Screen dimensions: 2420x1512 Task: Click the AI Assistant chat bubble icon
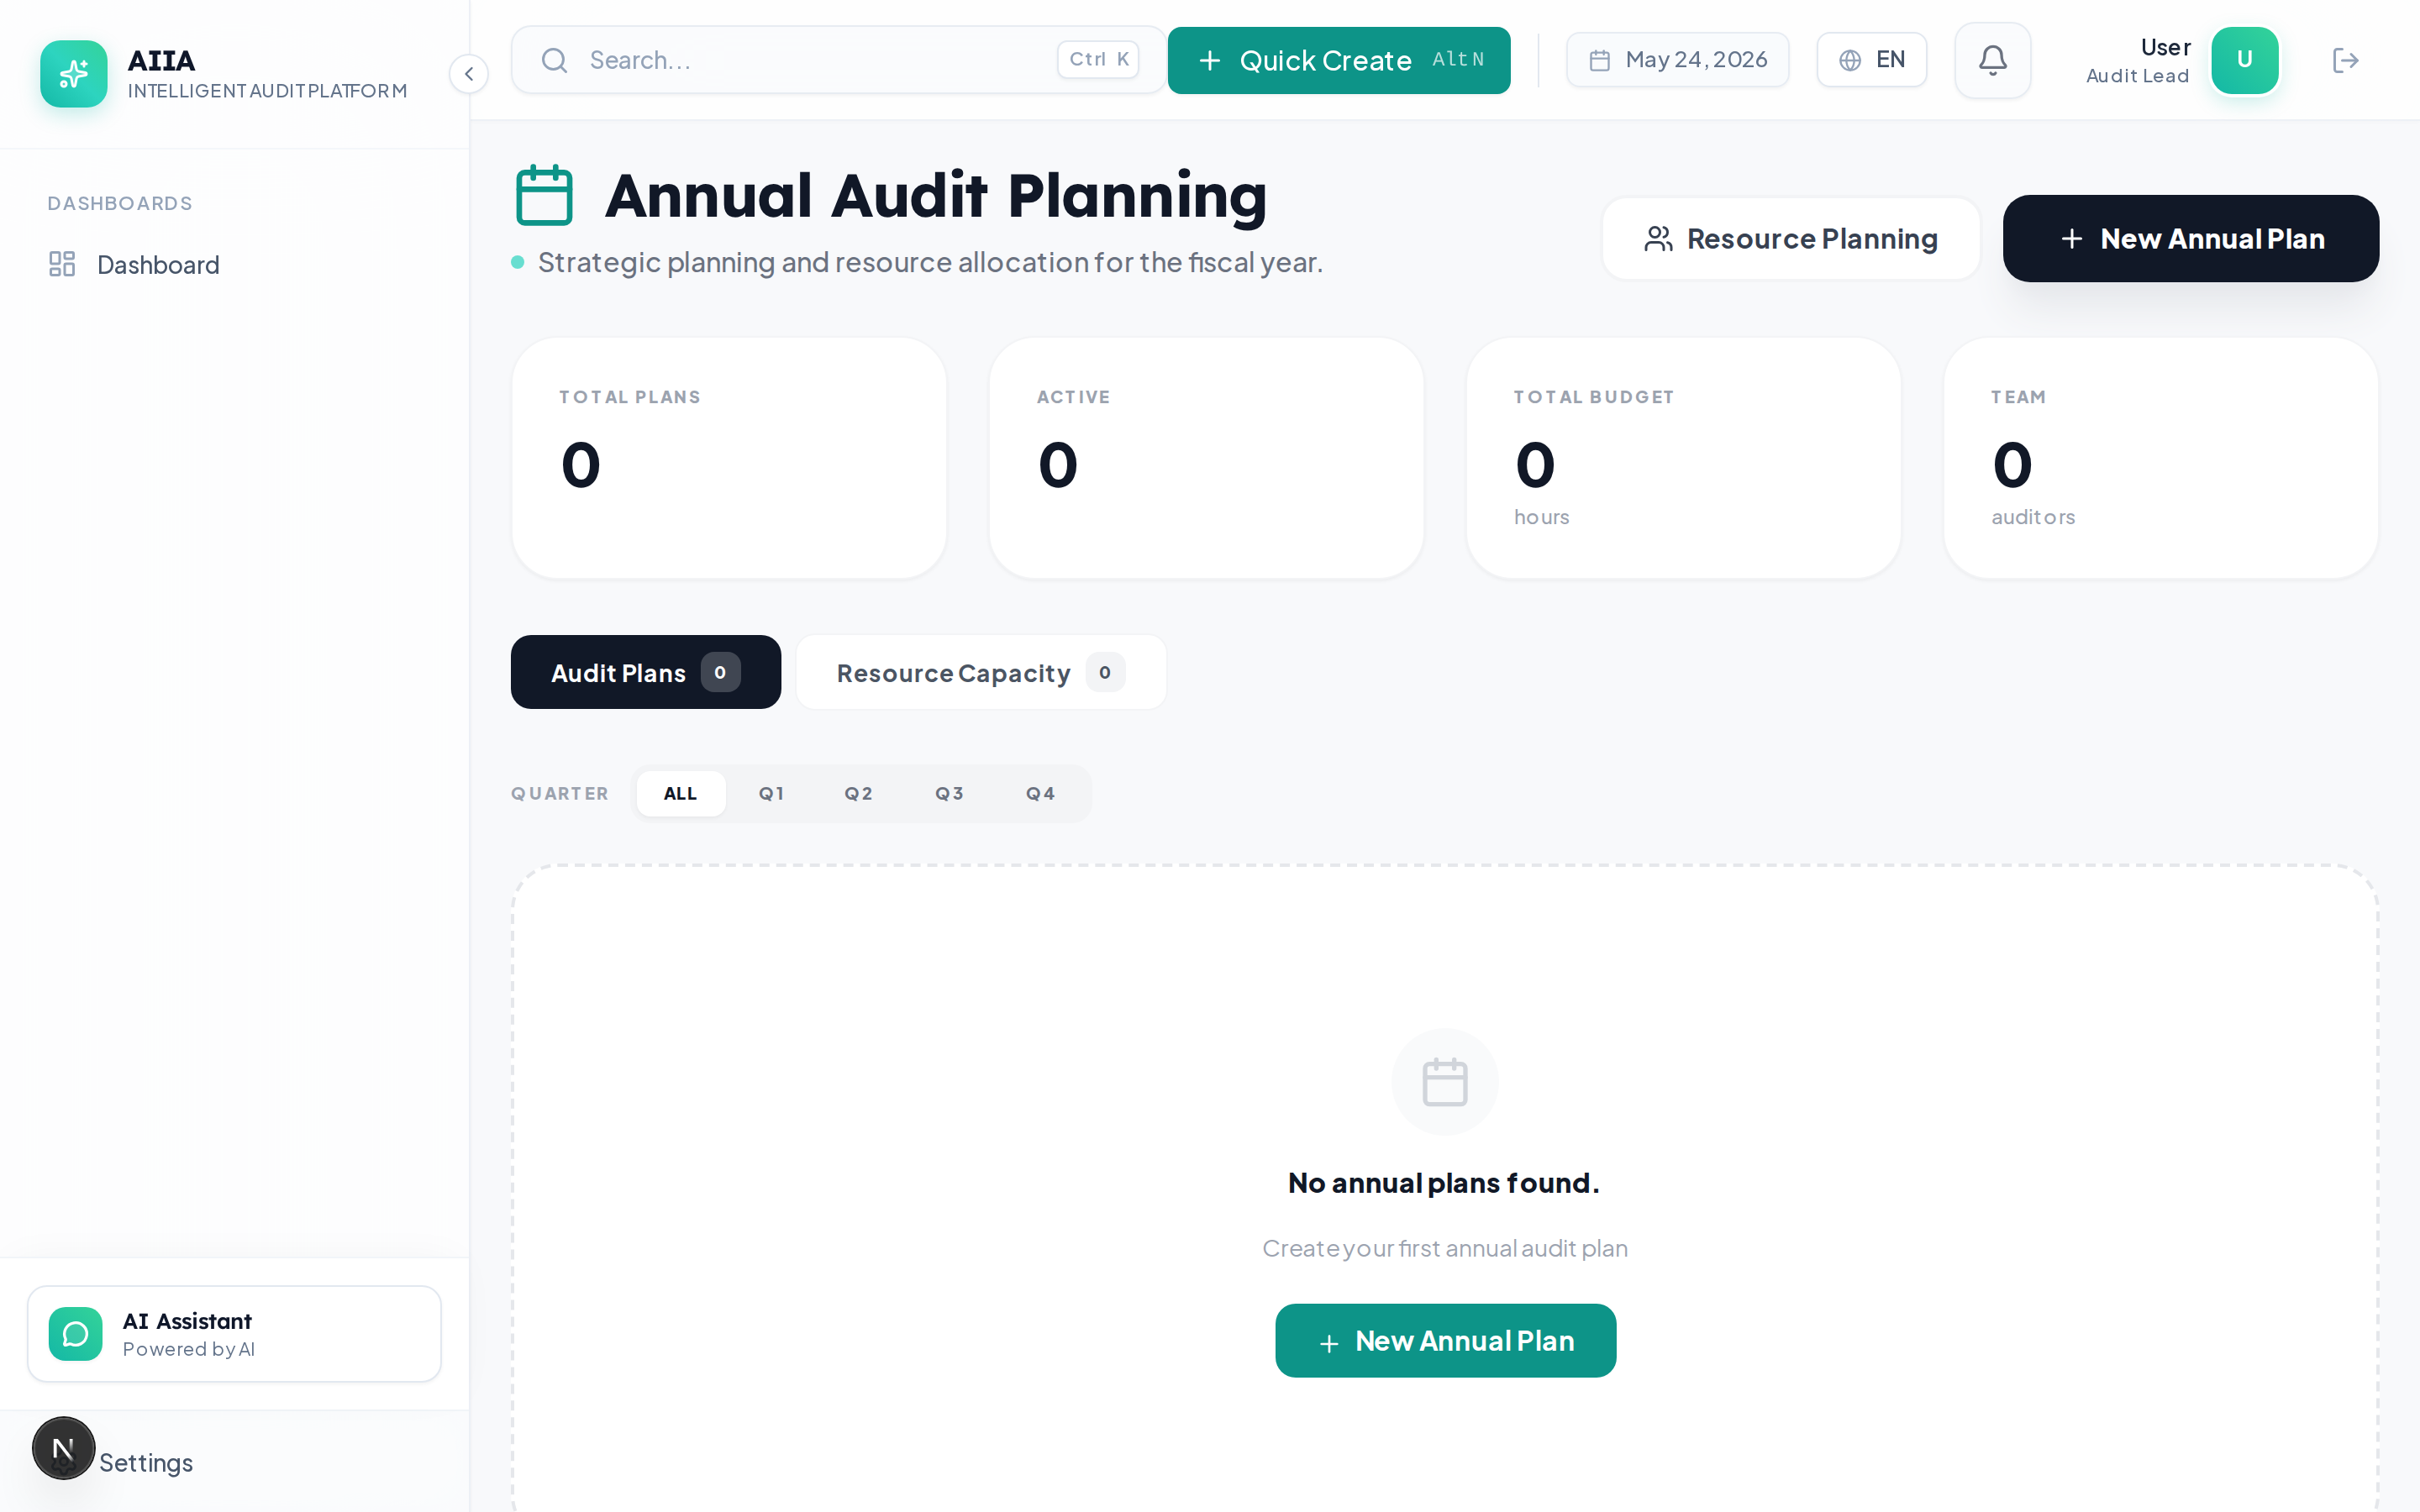[75, 1334]
